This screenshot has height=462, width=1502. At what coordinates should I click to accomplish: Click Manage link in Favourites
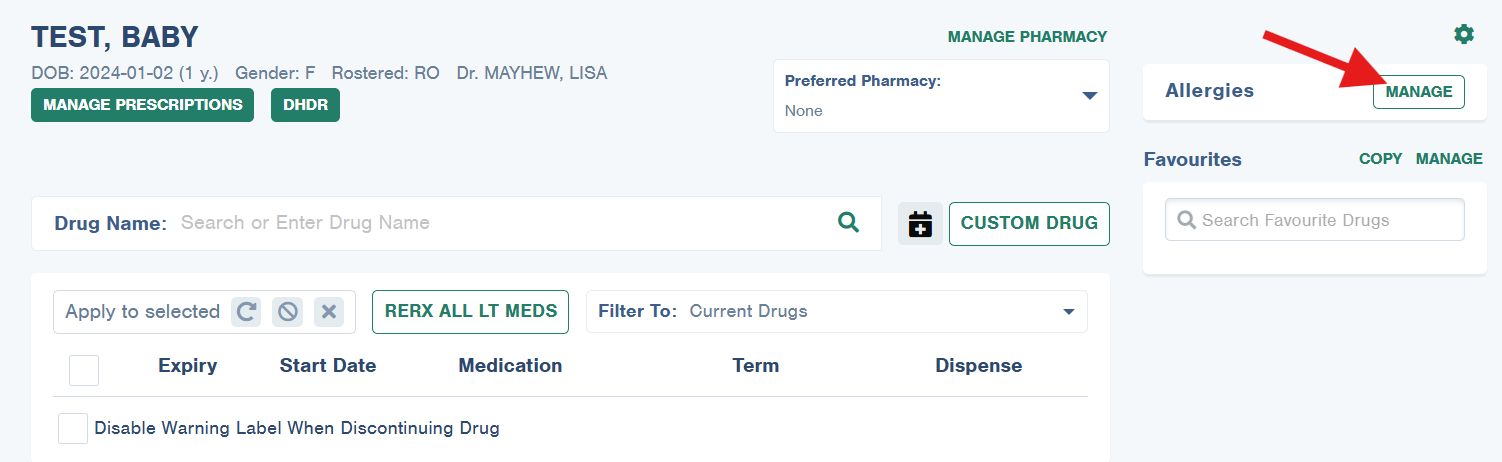(1449, 159)
